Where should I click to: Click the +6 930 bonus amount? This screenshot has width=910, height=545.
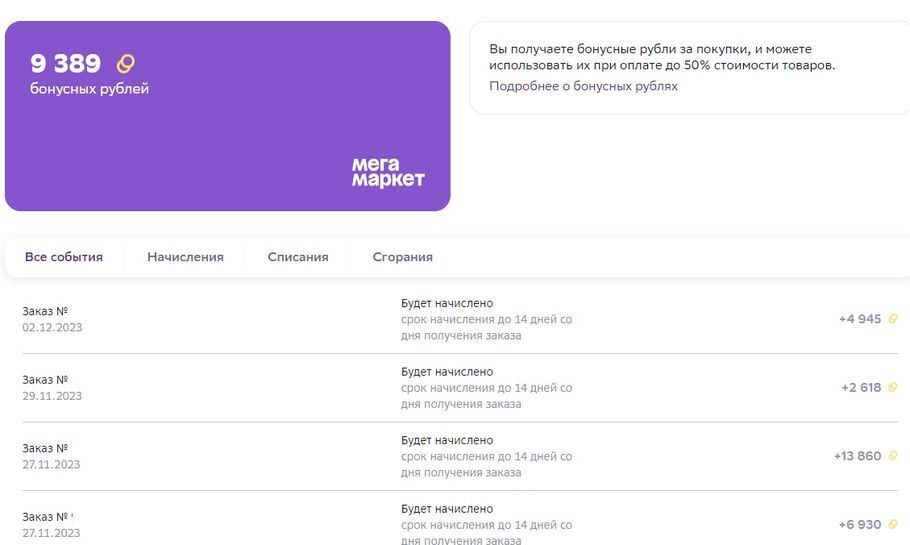[860, 524]
